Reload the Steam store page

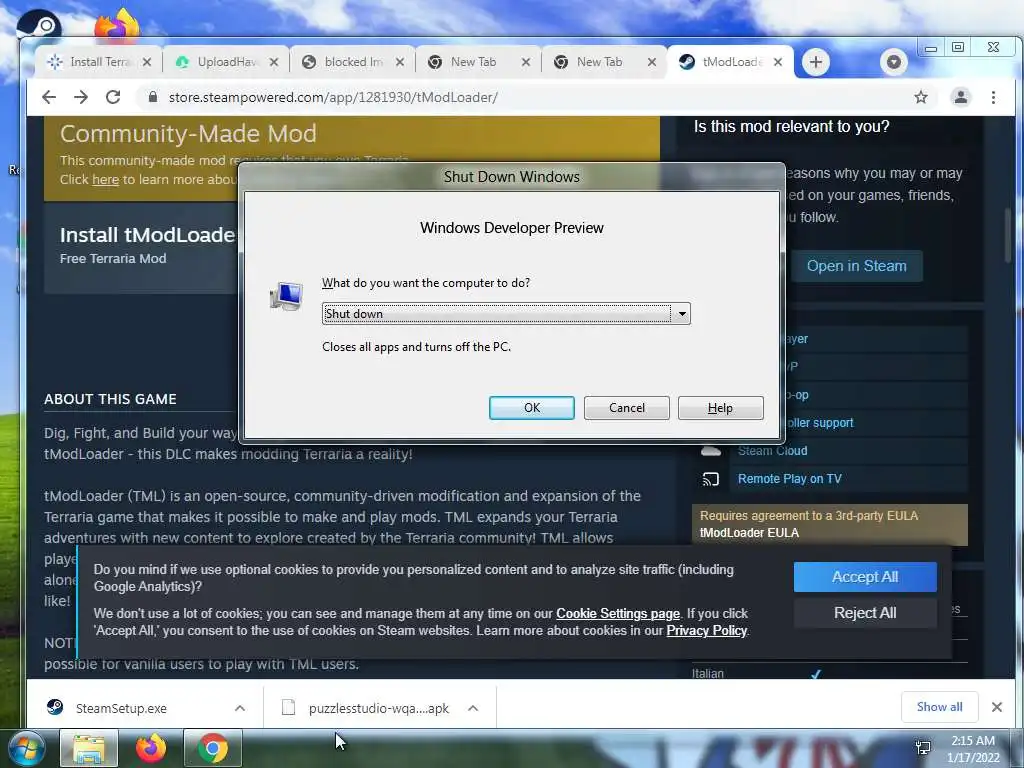point(113,97)
